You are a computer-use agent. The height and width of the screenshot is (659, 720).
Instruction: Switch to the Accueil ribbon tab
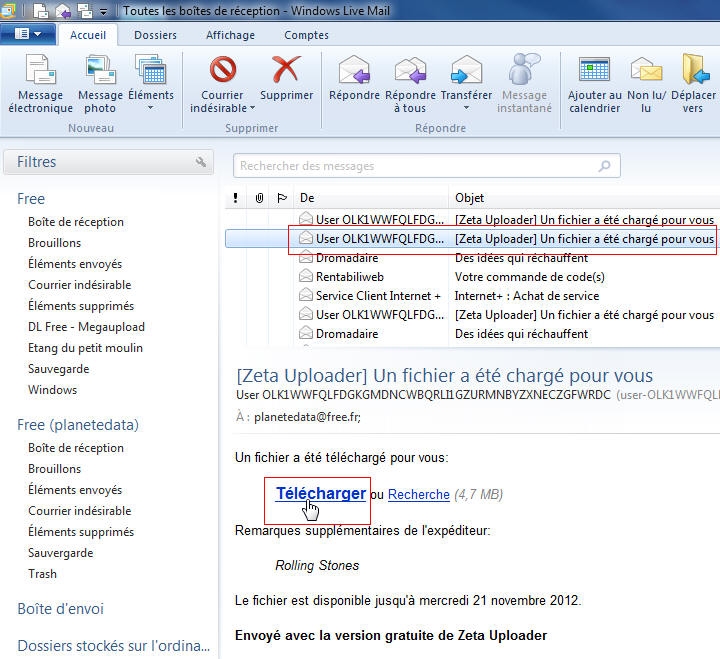pos(88,35)
